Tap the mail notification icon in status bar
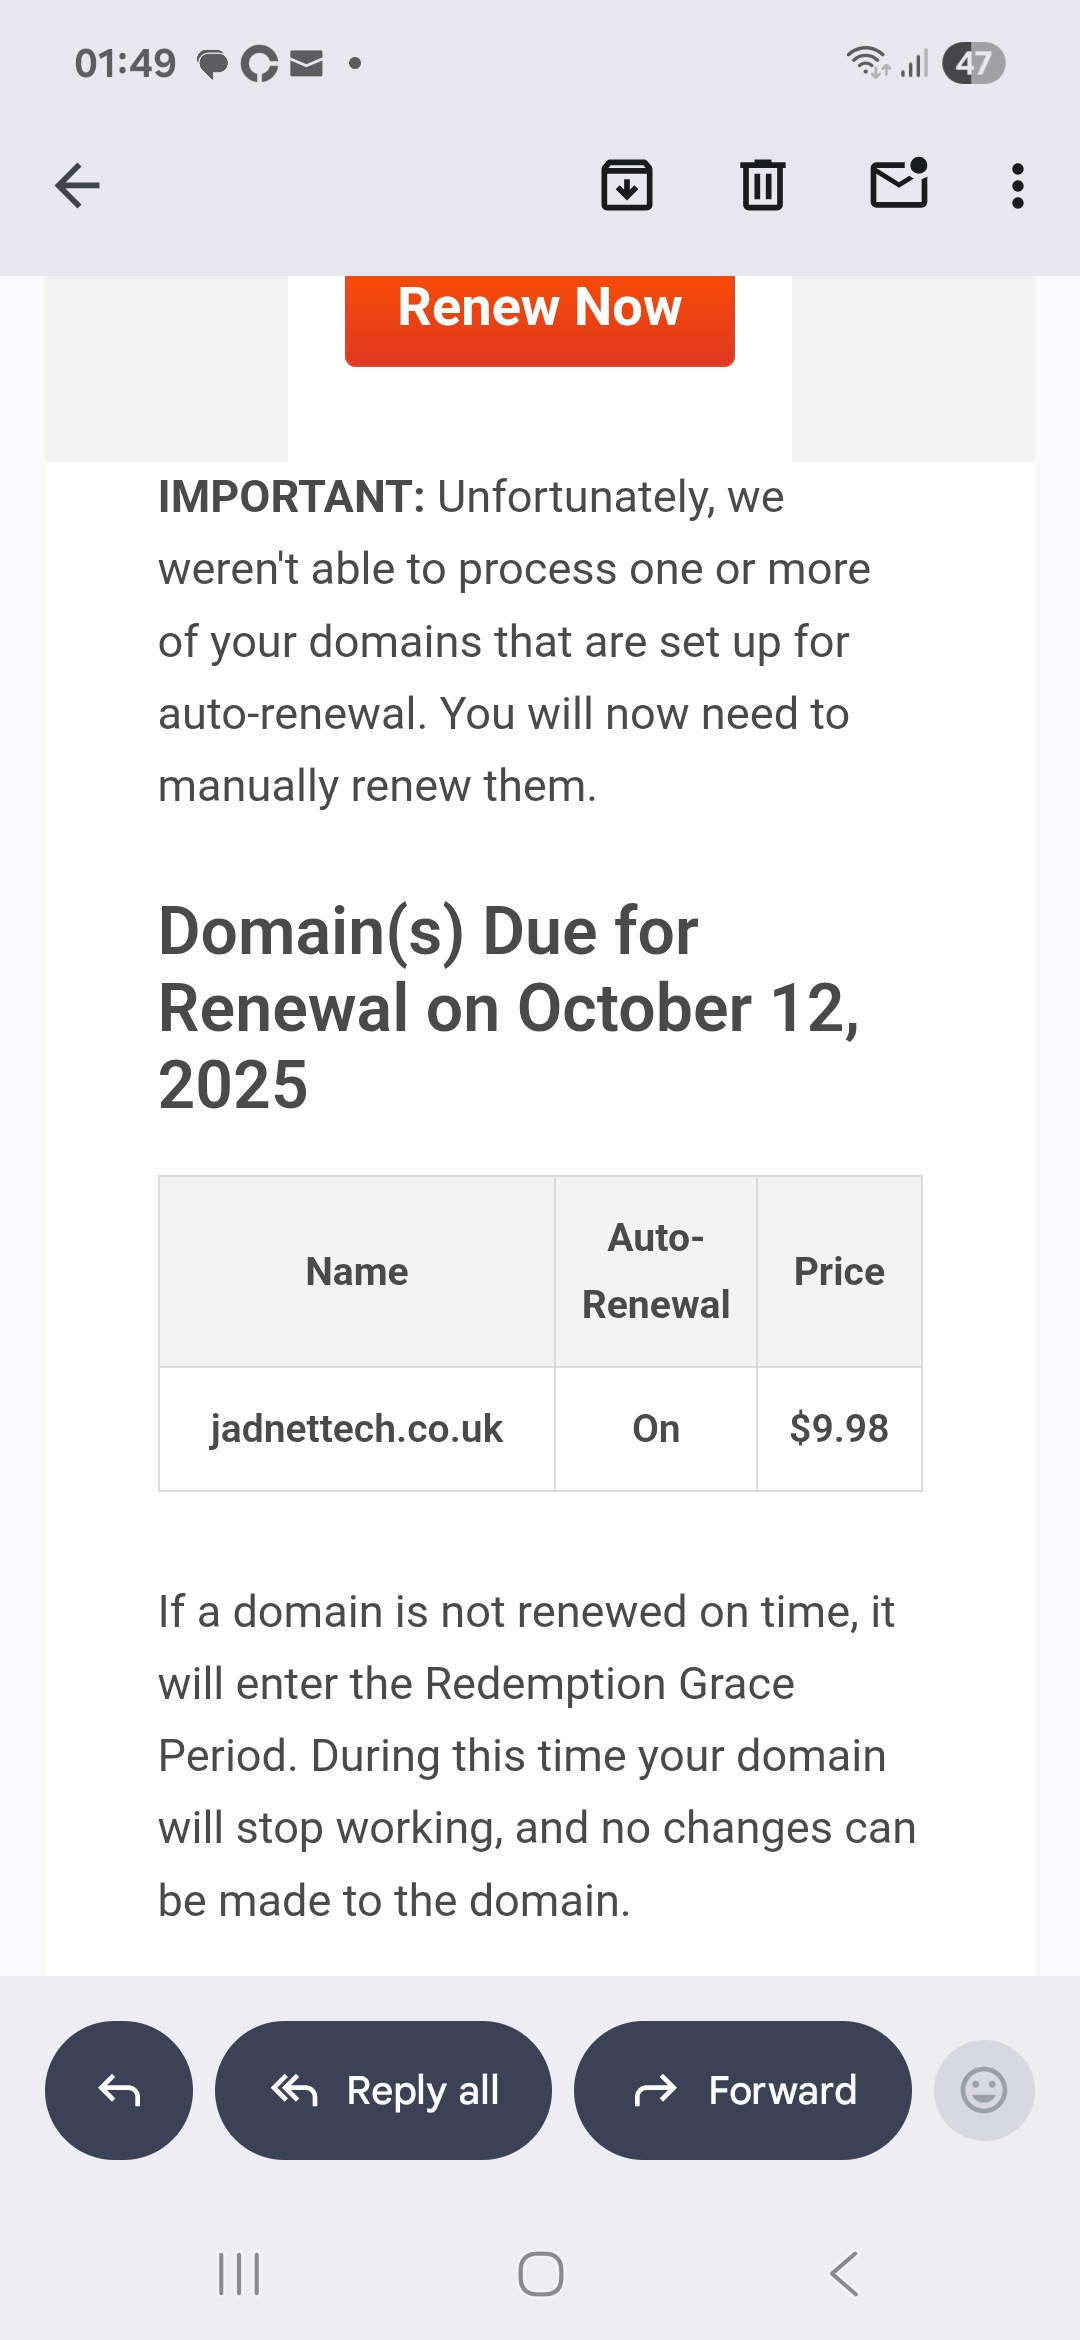Screen dimensions: 1080x2340 306,64
